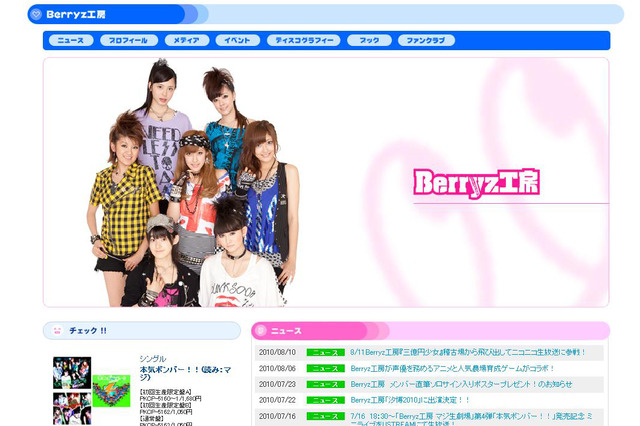Click the upper-left single cover thumbnail
Viewport: 640px width, 426px height.
(72, 373)
